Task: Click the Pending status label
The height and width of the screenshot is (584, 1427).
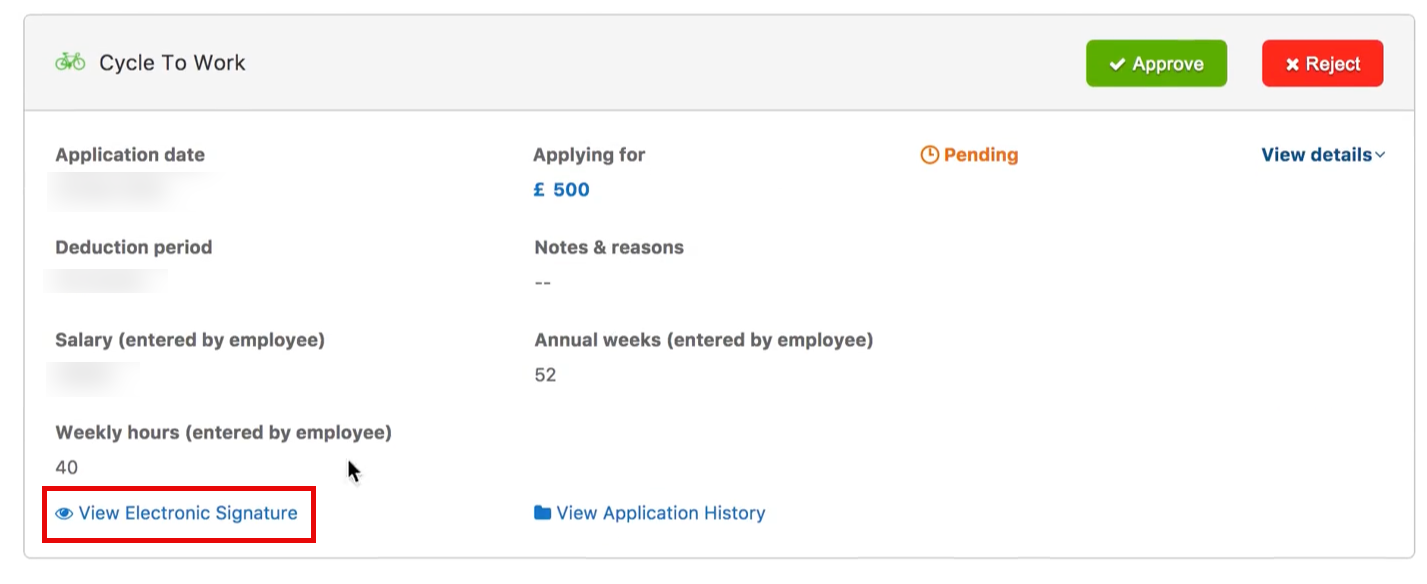Action: [x=981, y=155]
